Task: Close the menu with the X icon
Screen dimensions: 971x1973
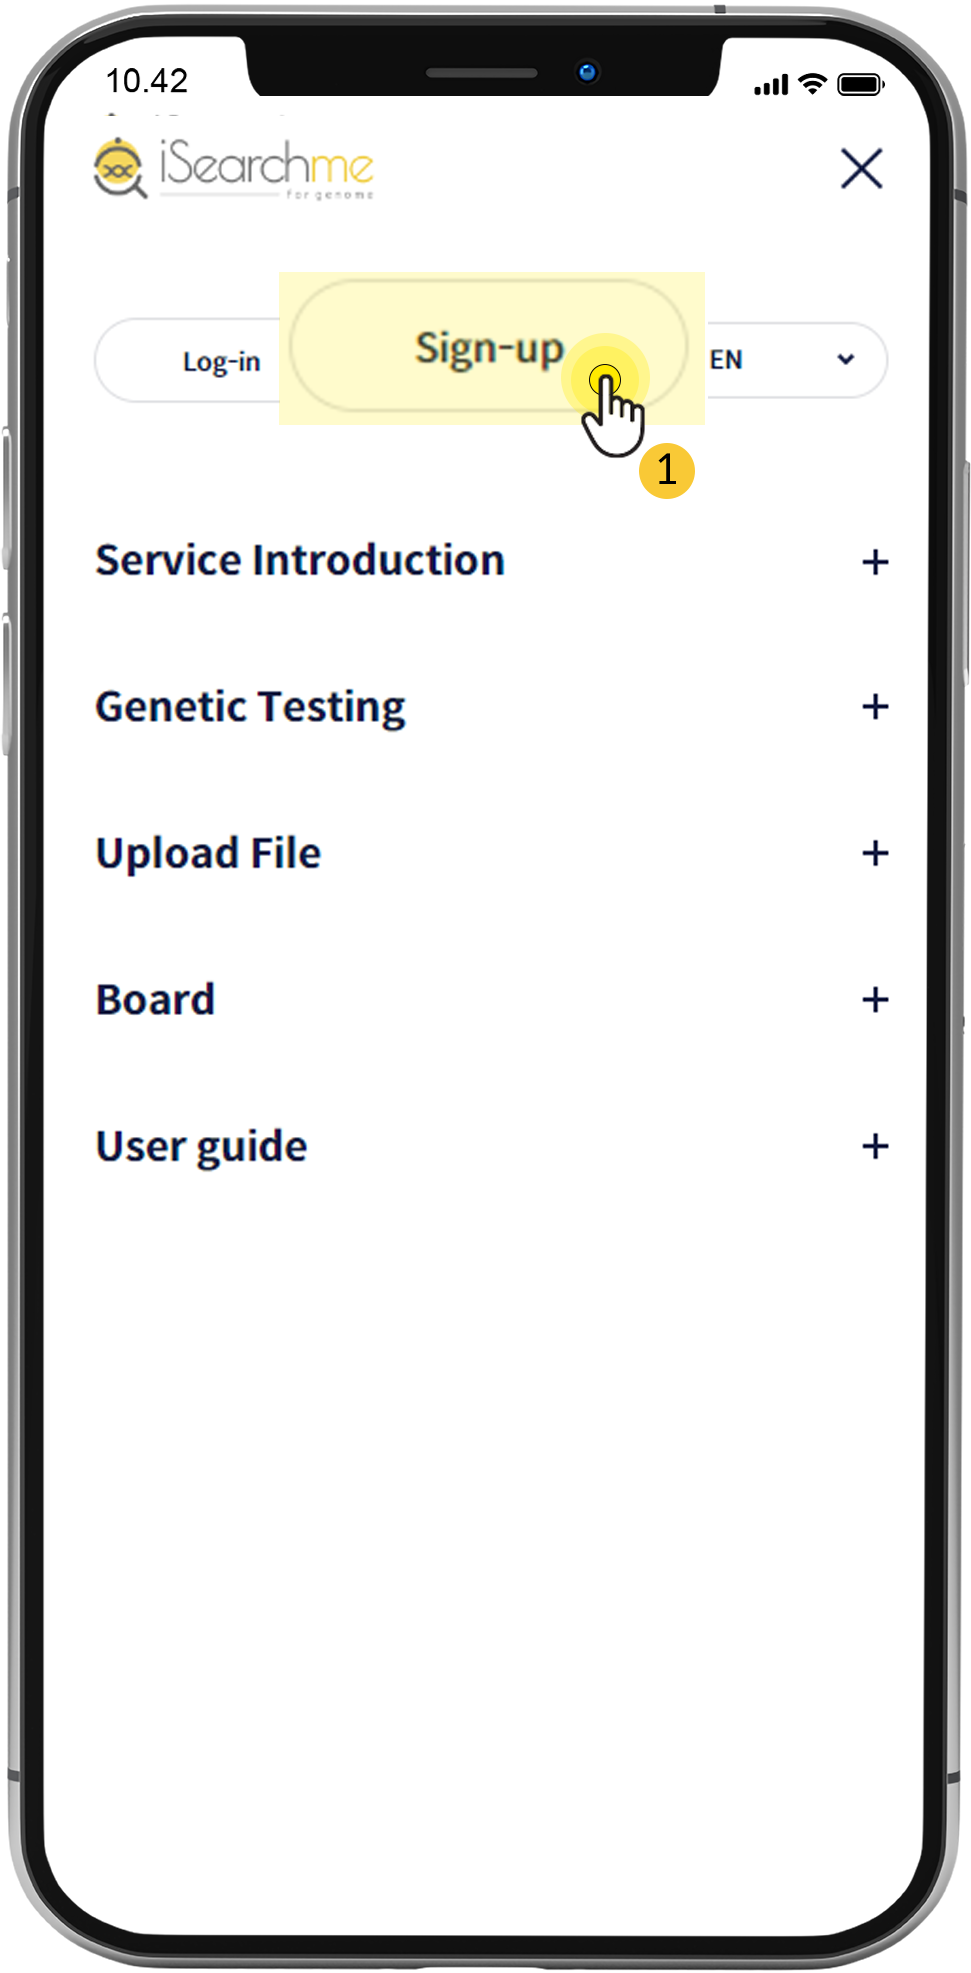Action: pos(861,168)
